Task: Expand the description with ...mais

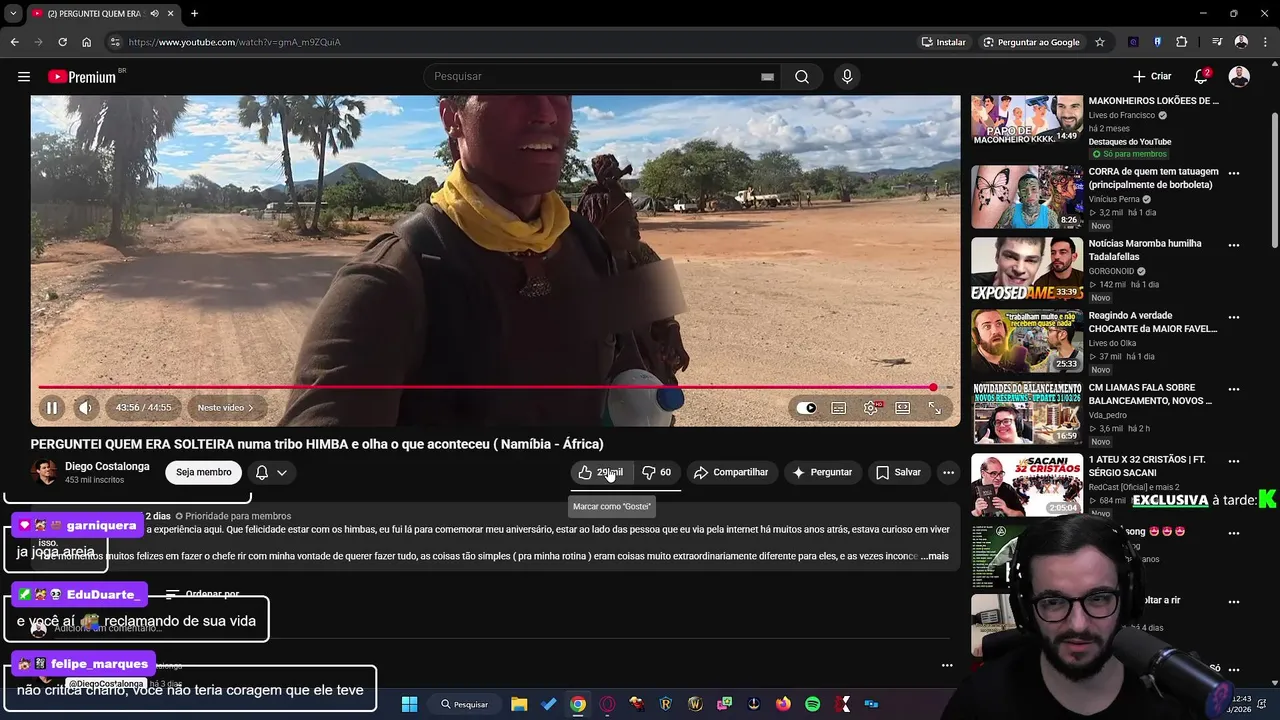Action: coord(934,556)
